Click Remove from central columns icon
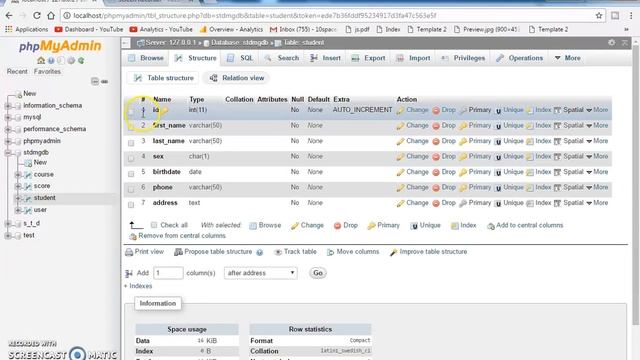Image resolution: width=640 pixels, height=360 pixels. tap(133, 236)
